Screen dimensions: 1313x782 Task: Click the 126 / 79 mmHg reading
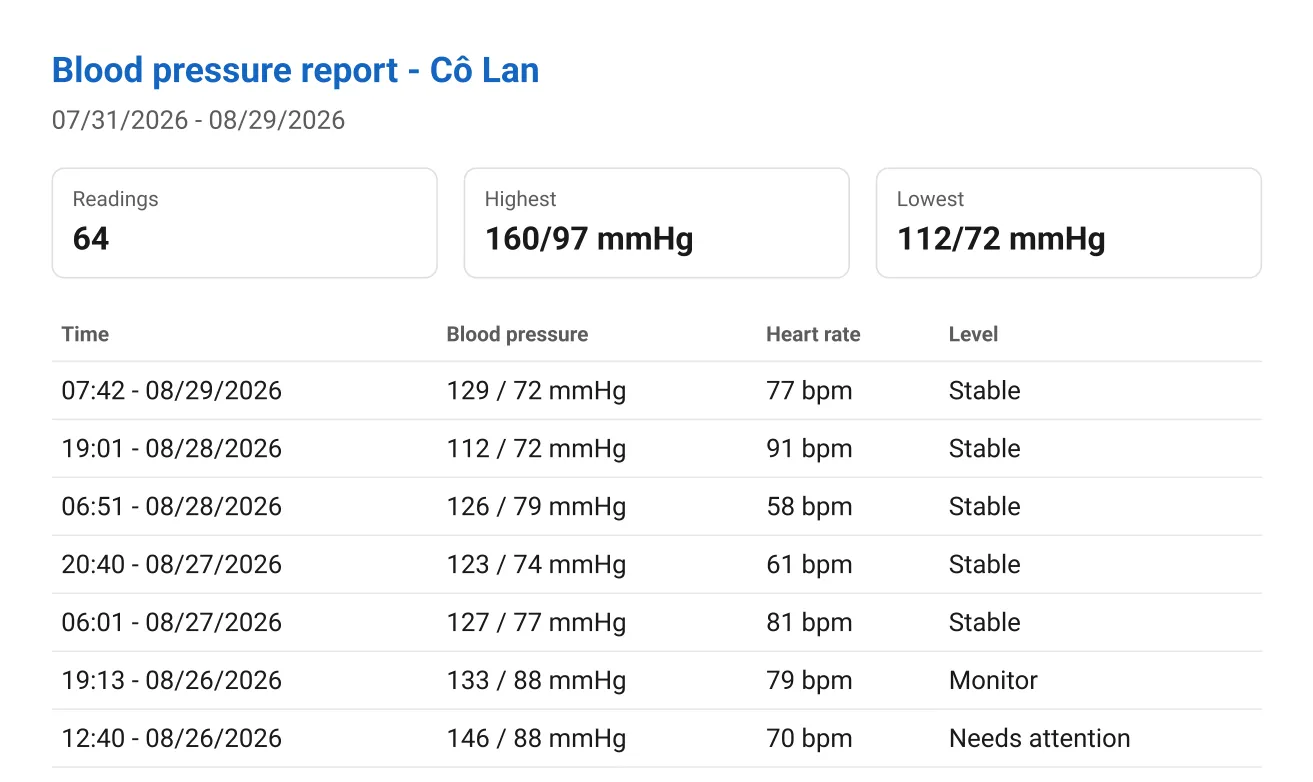[536, 507]
